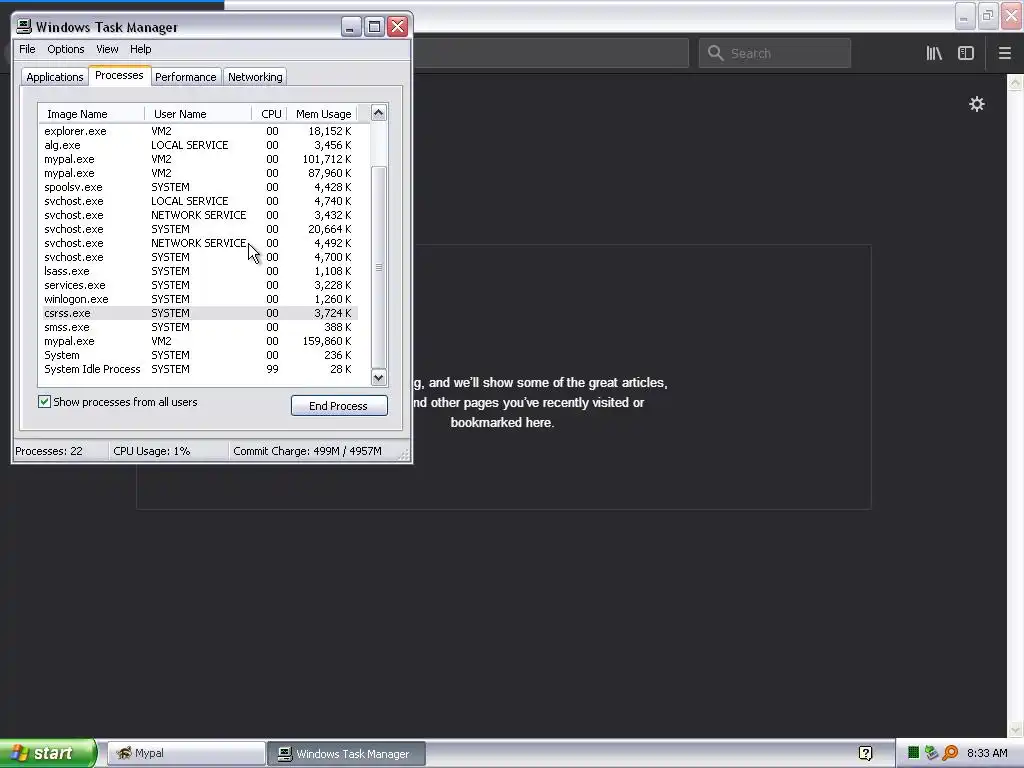The height and width of the screenshot is (768, 1024).
Task: Click the Task Manager title bar icon
Action: pyautogui.click(x=24, y=26)
